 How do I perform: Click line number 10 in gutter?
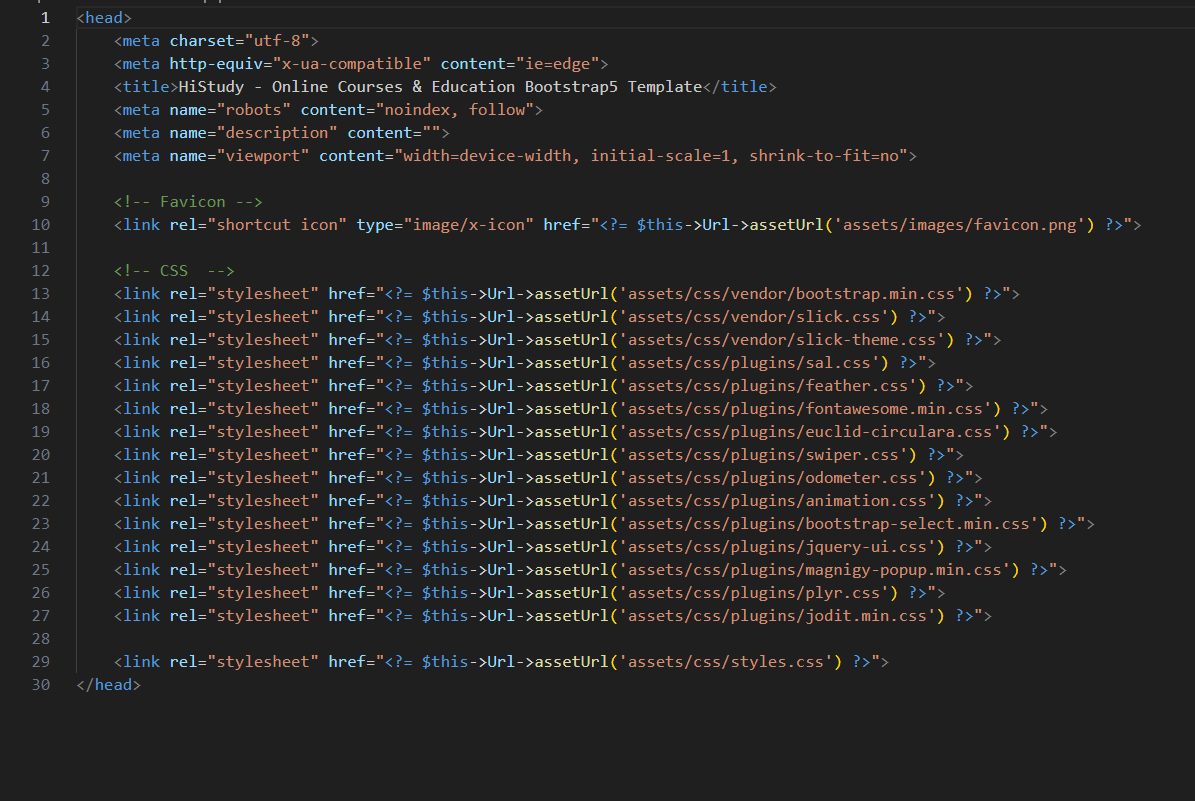(x=40, y=224)
